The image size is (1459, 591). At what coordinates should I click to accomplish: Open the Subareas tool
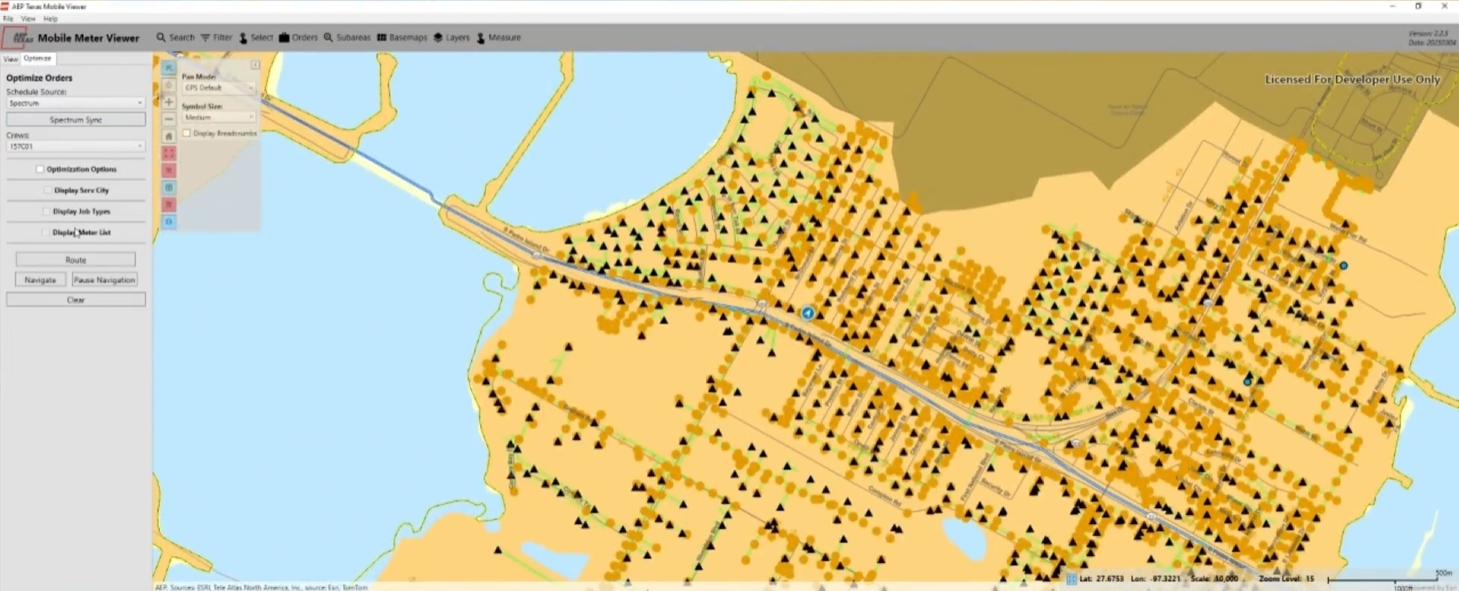click(x=347, y=38)
